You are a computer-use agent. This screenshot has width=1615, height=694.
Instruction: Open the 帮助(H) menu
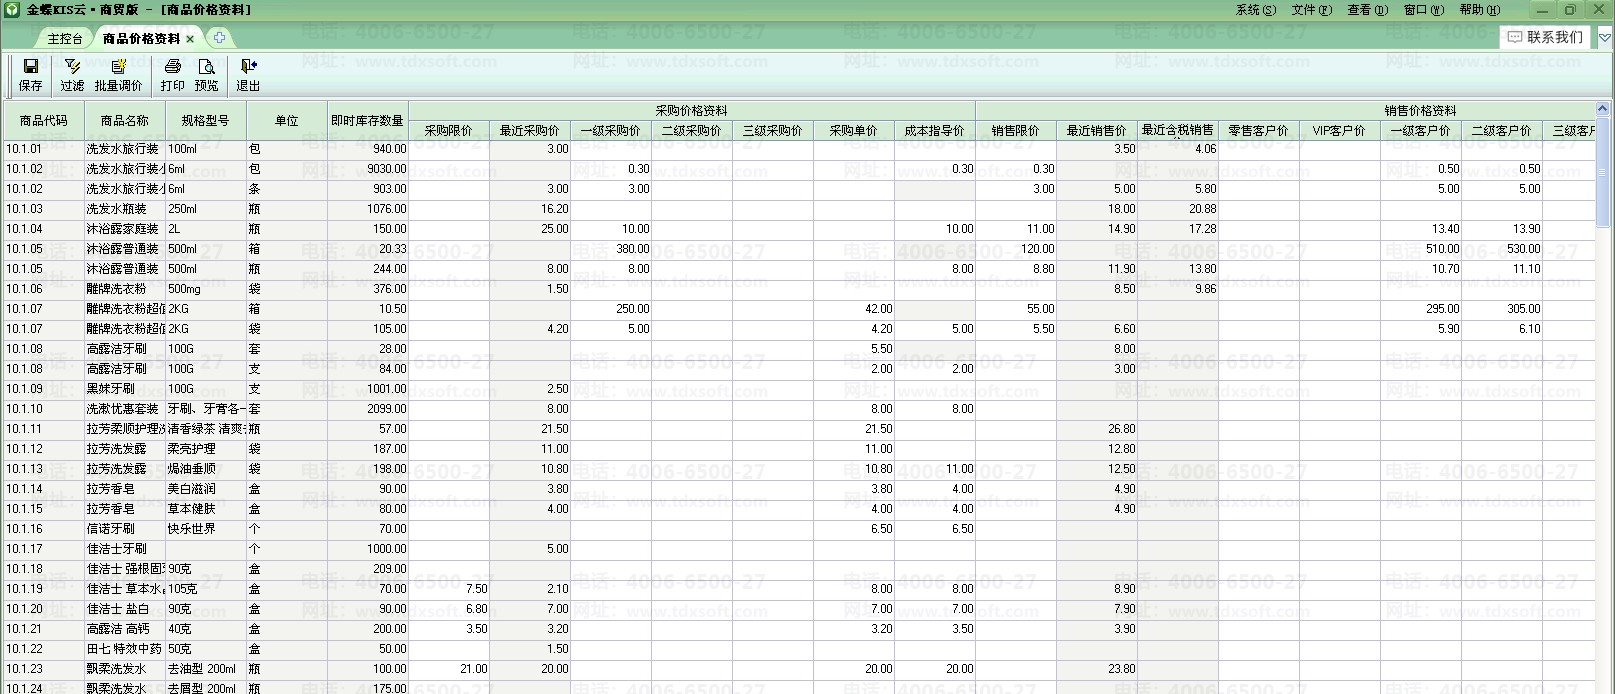pyautogui.click(x=1479, y=10)
